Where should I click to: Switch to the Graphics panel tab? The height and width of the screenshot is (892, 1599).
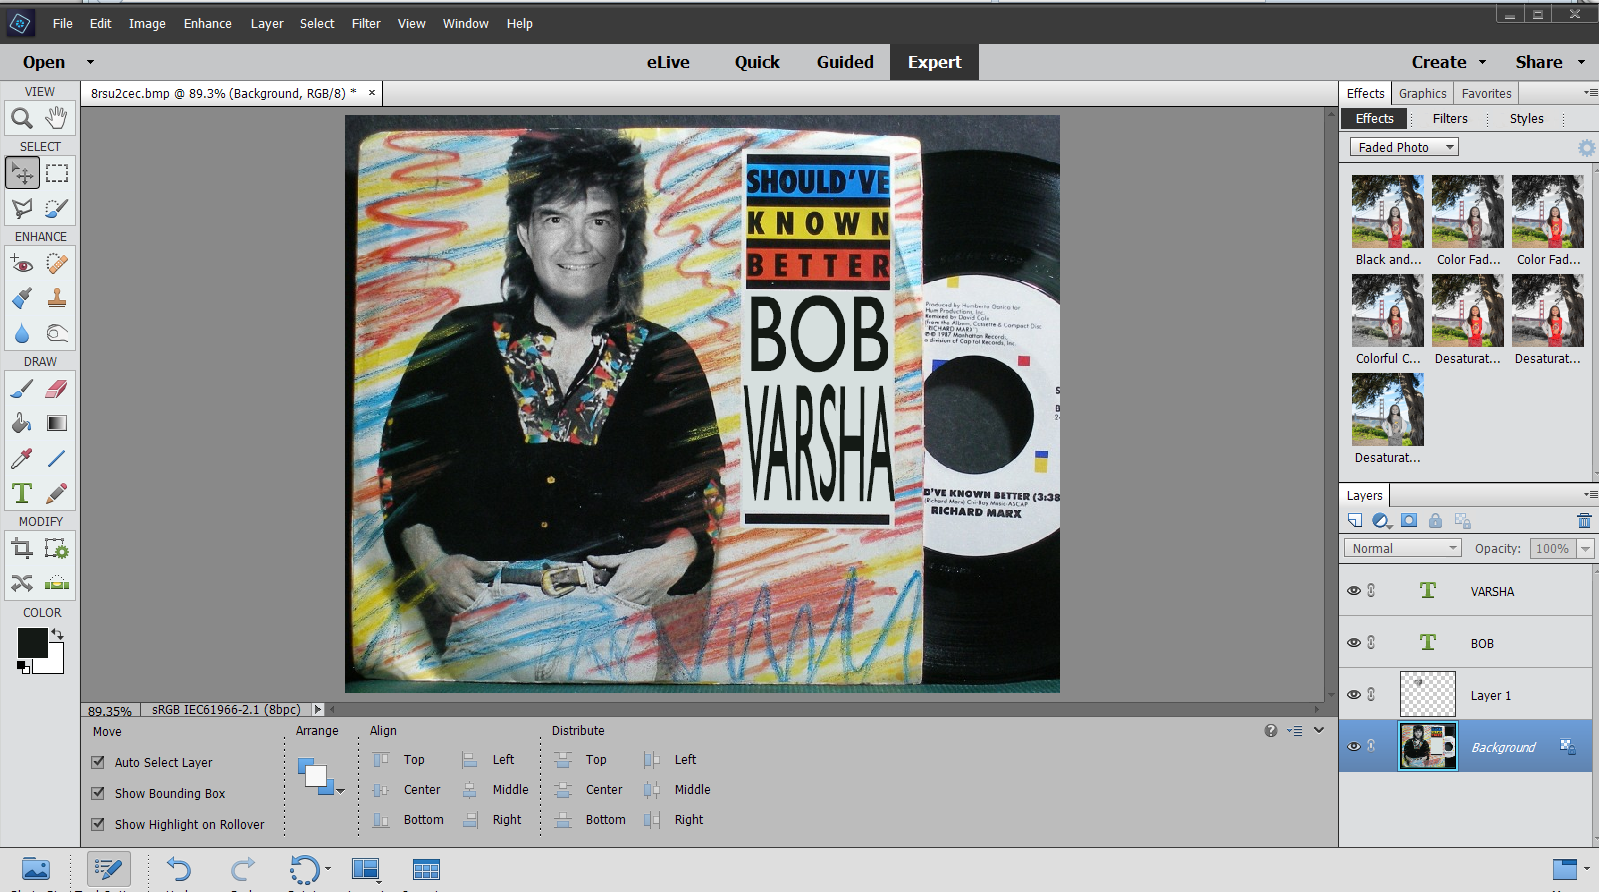[1422, 93]
